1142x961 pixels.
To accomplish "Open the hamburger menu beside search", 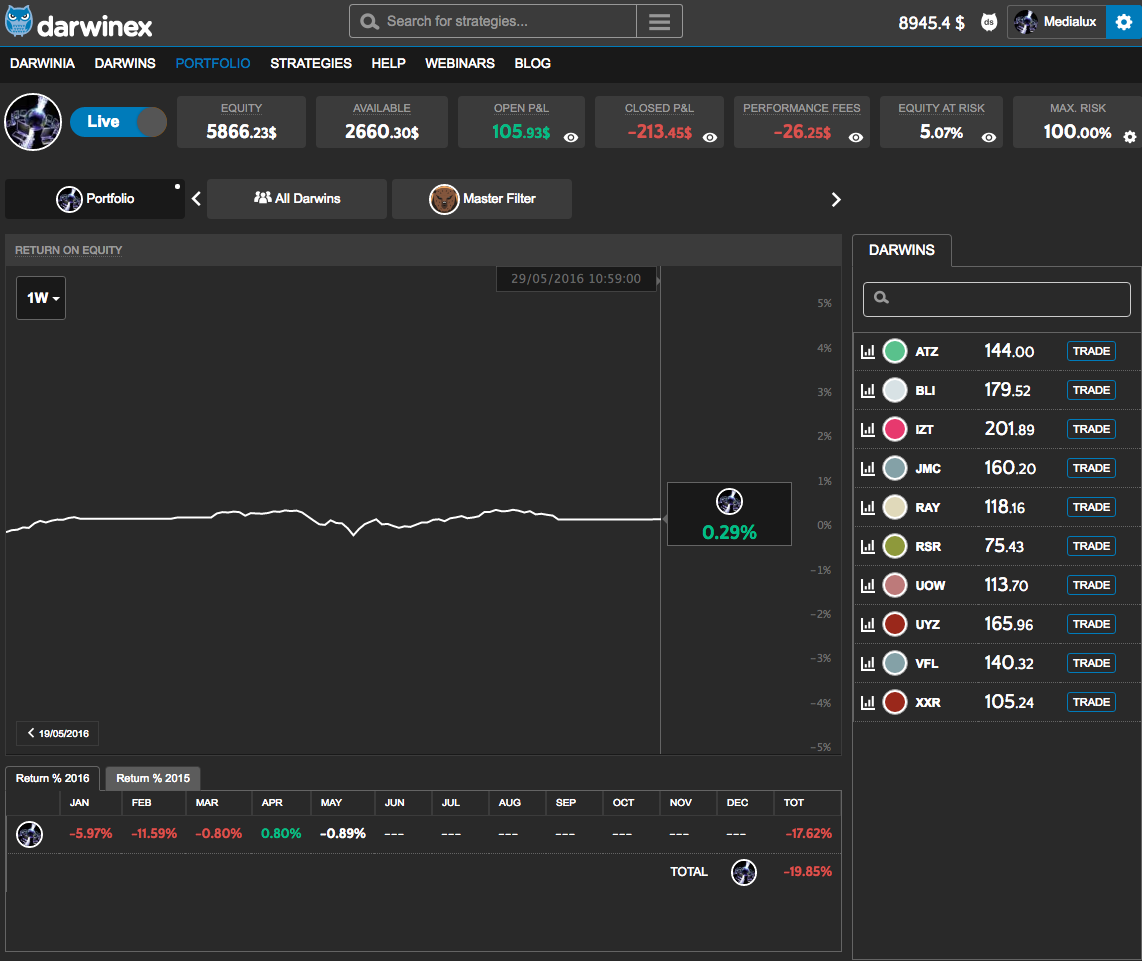I will coord(659,21).
